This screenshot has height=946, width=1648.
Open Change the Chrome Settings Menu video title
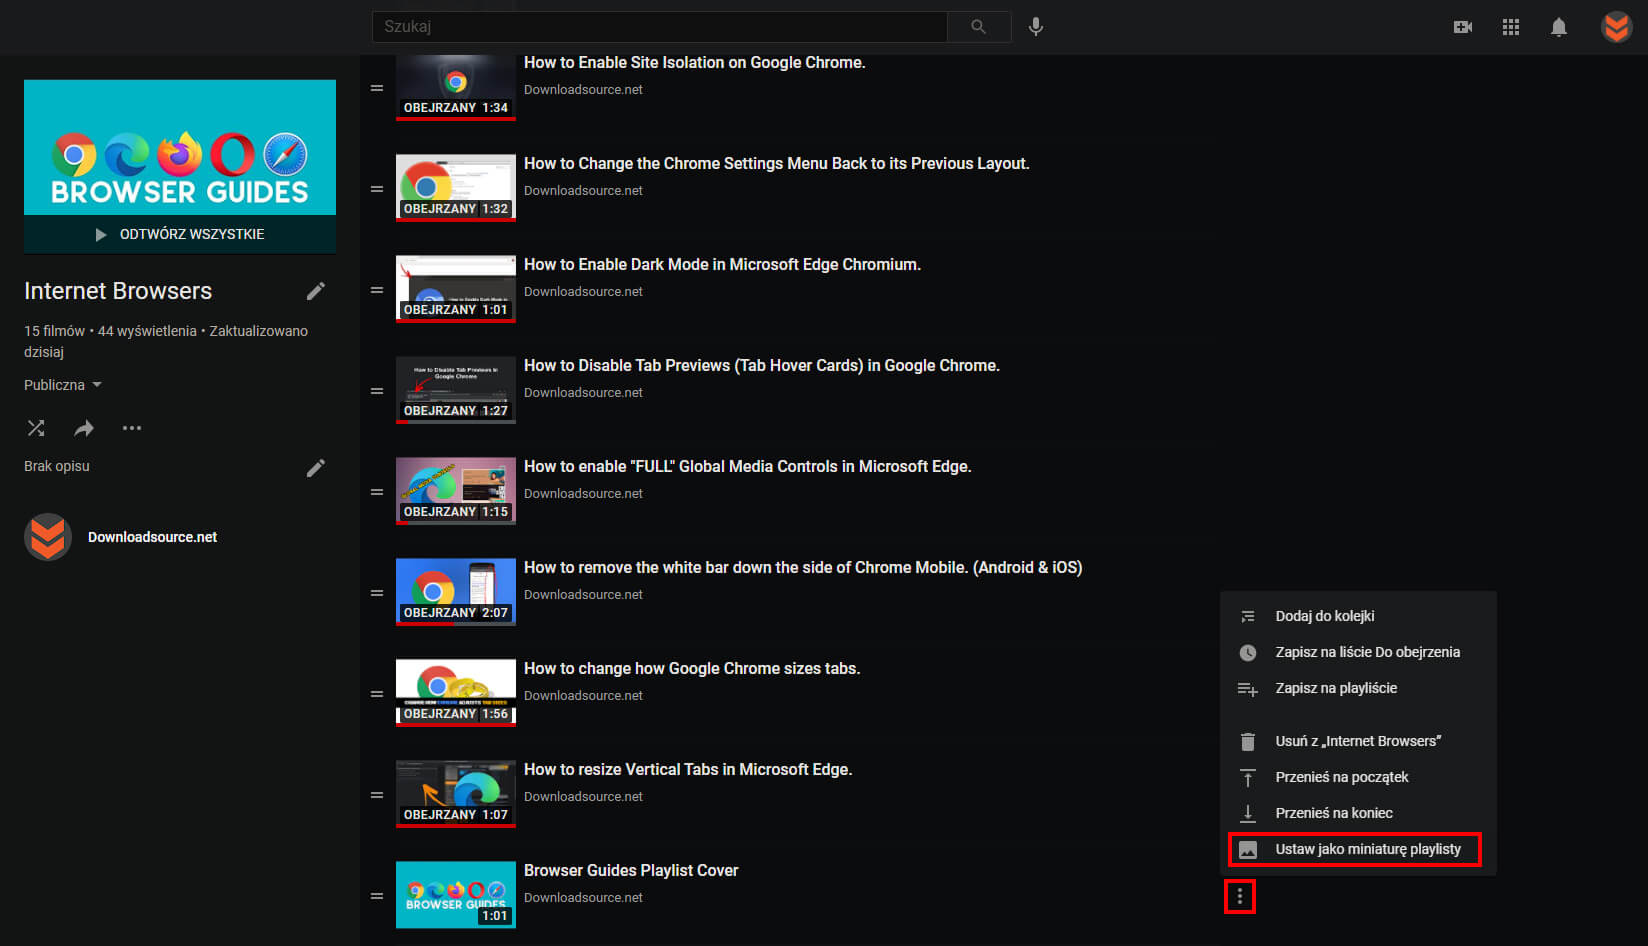776,163
